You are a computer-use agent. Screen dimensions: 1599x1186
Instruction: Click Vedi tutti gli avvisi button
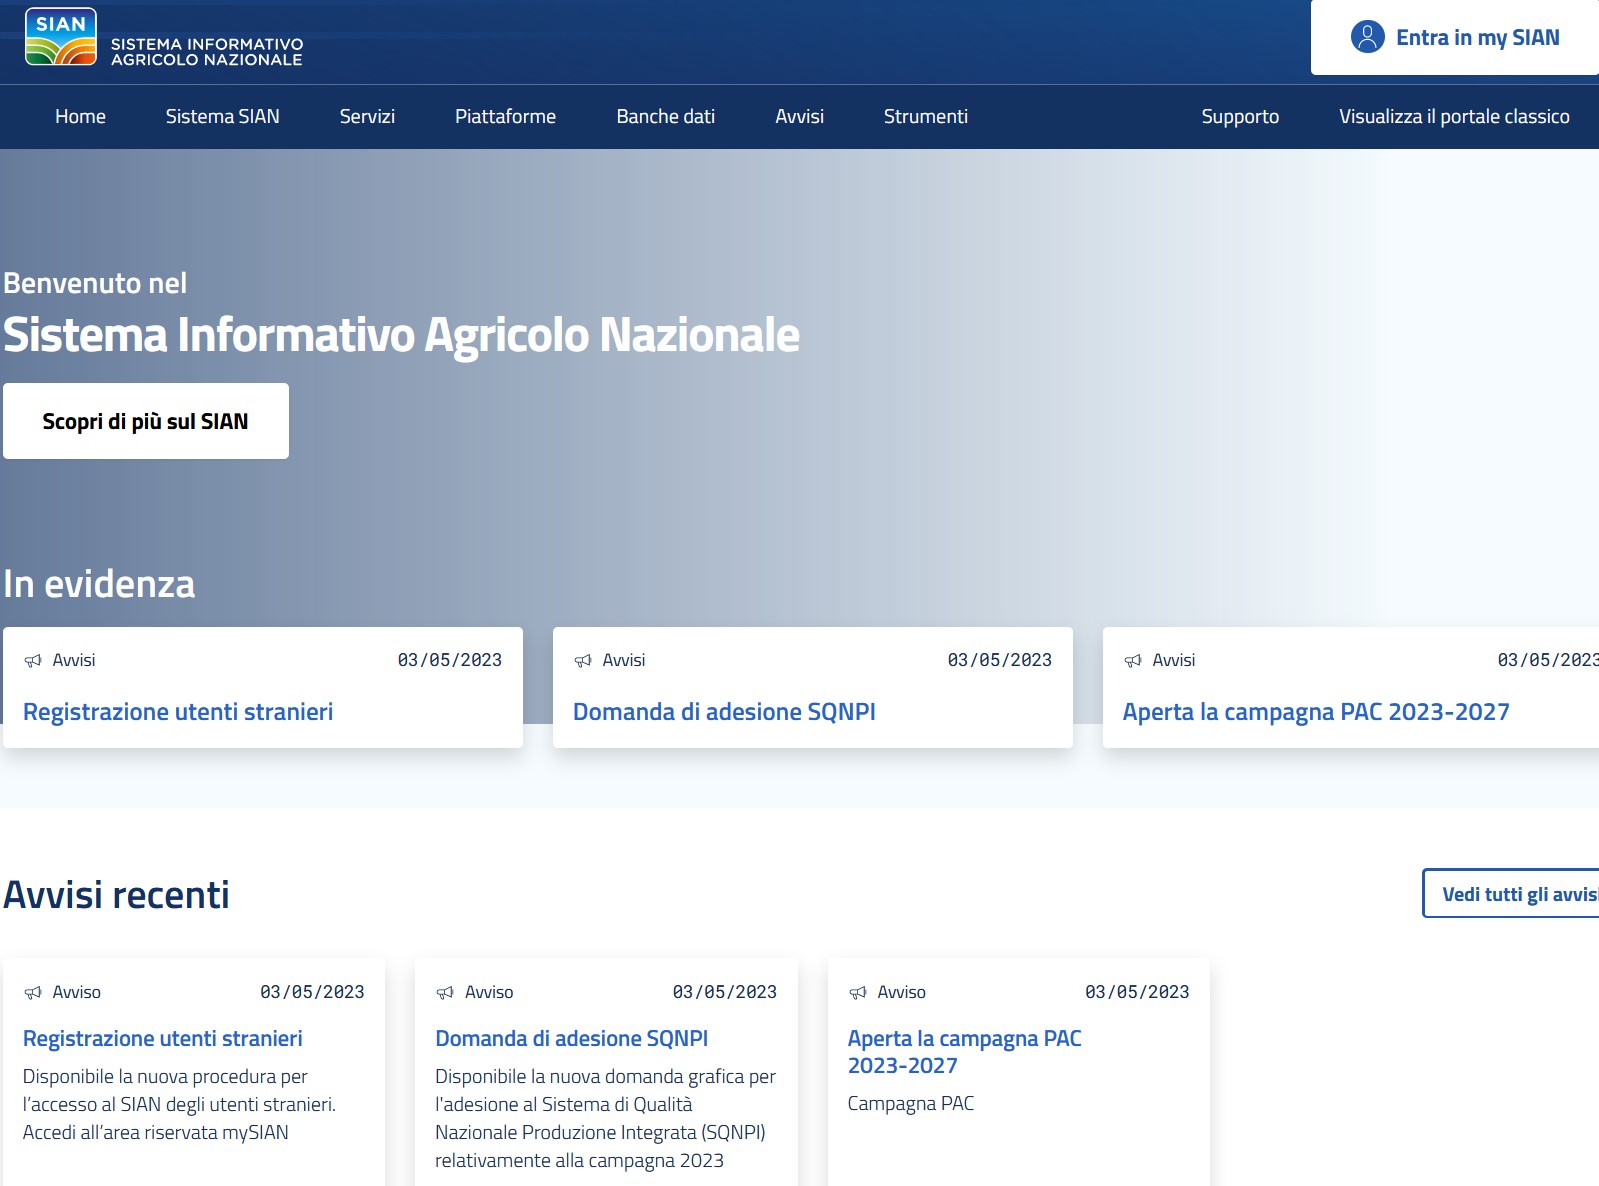coord(1511,893)
